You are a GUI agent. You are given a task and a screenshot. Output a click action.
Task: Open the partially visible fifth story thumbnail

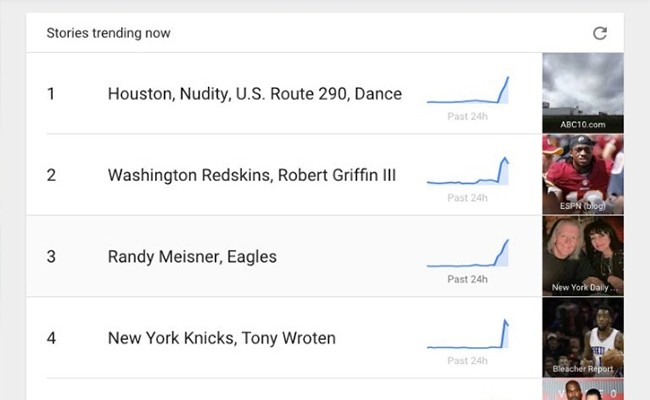pyautogui.click(x=582, y=390)
